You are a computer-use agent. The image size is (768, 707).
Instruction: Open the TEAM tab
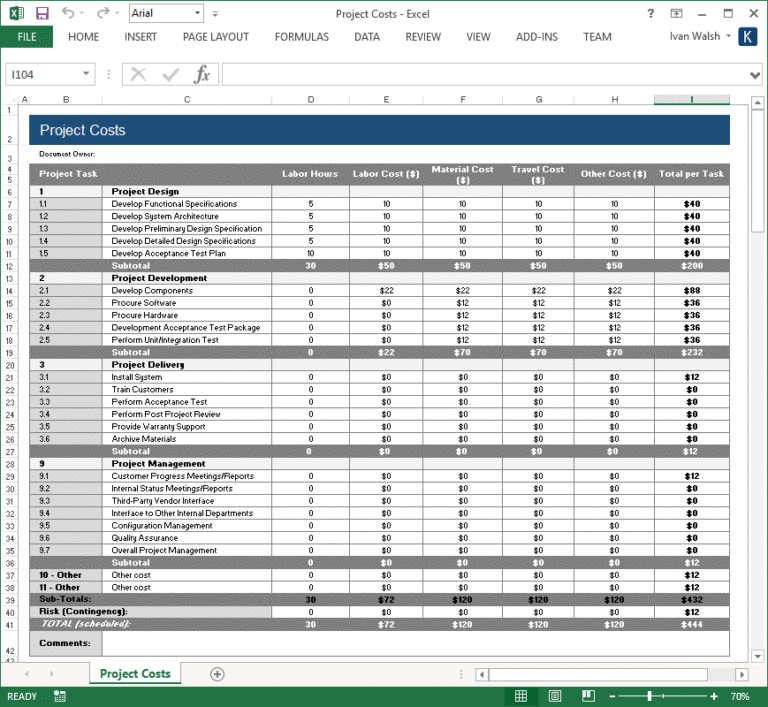point(597,37)
